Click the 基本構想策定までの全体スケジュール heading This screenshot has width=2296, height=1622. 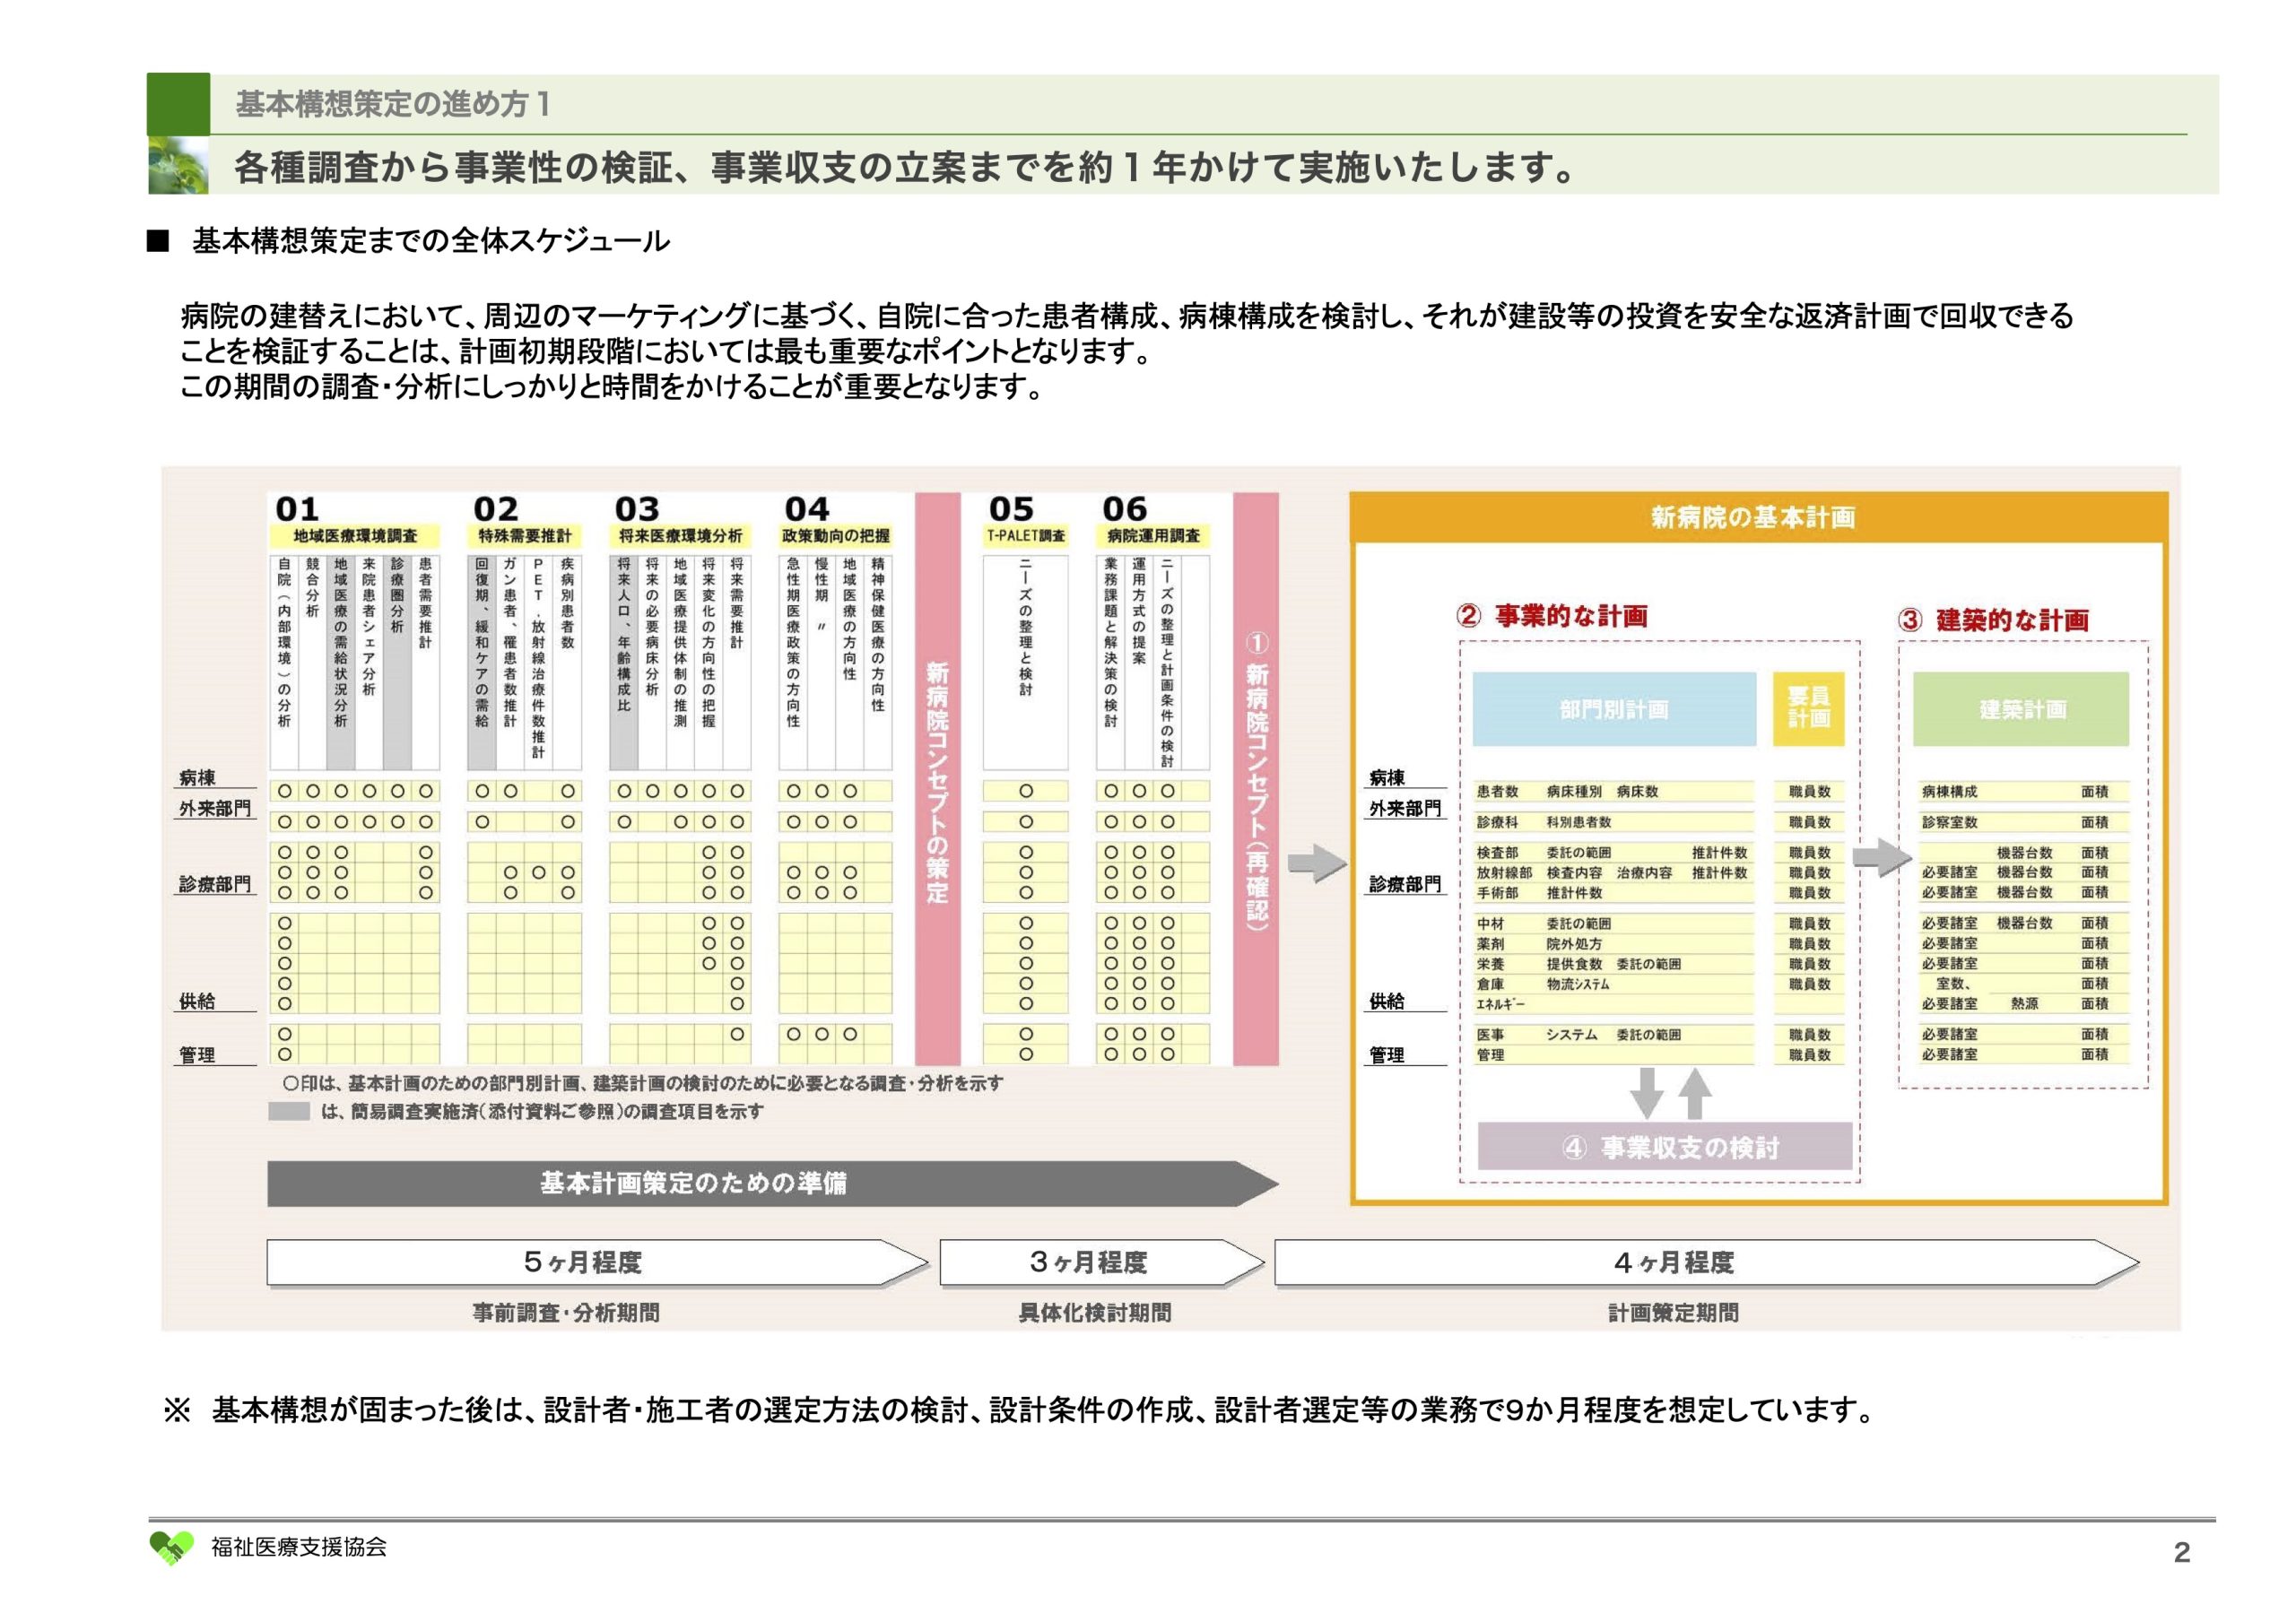pyautogui.click(x=430, y=241)
